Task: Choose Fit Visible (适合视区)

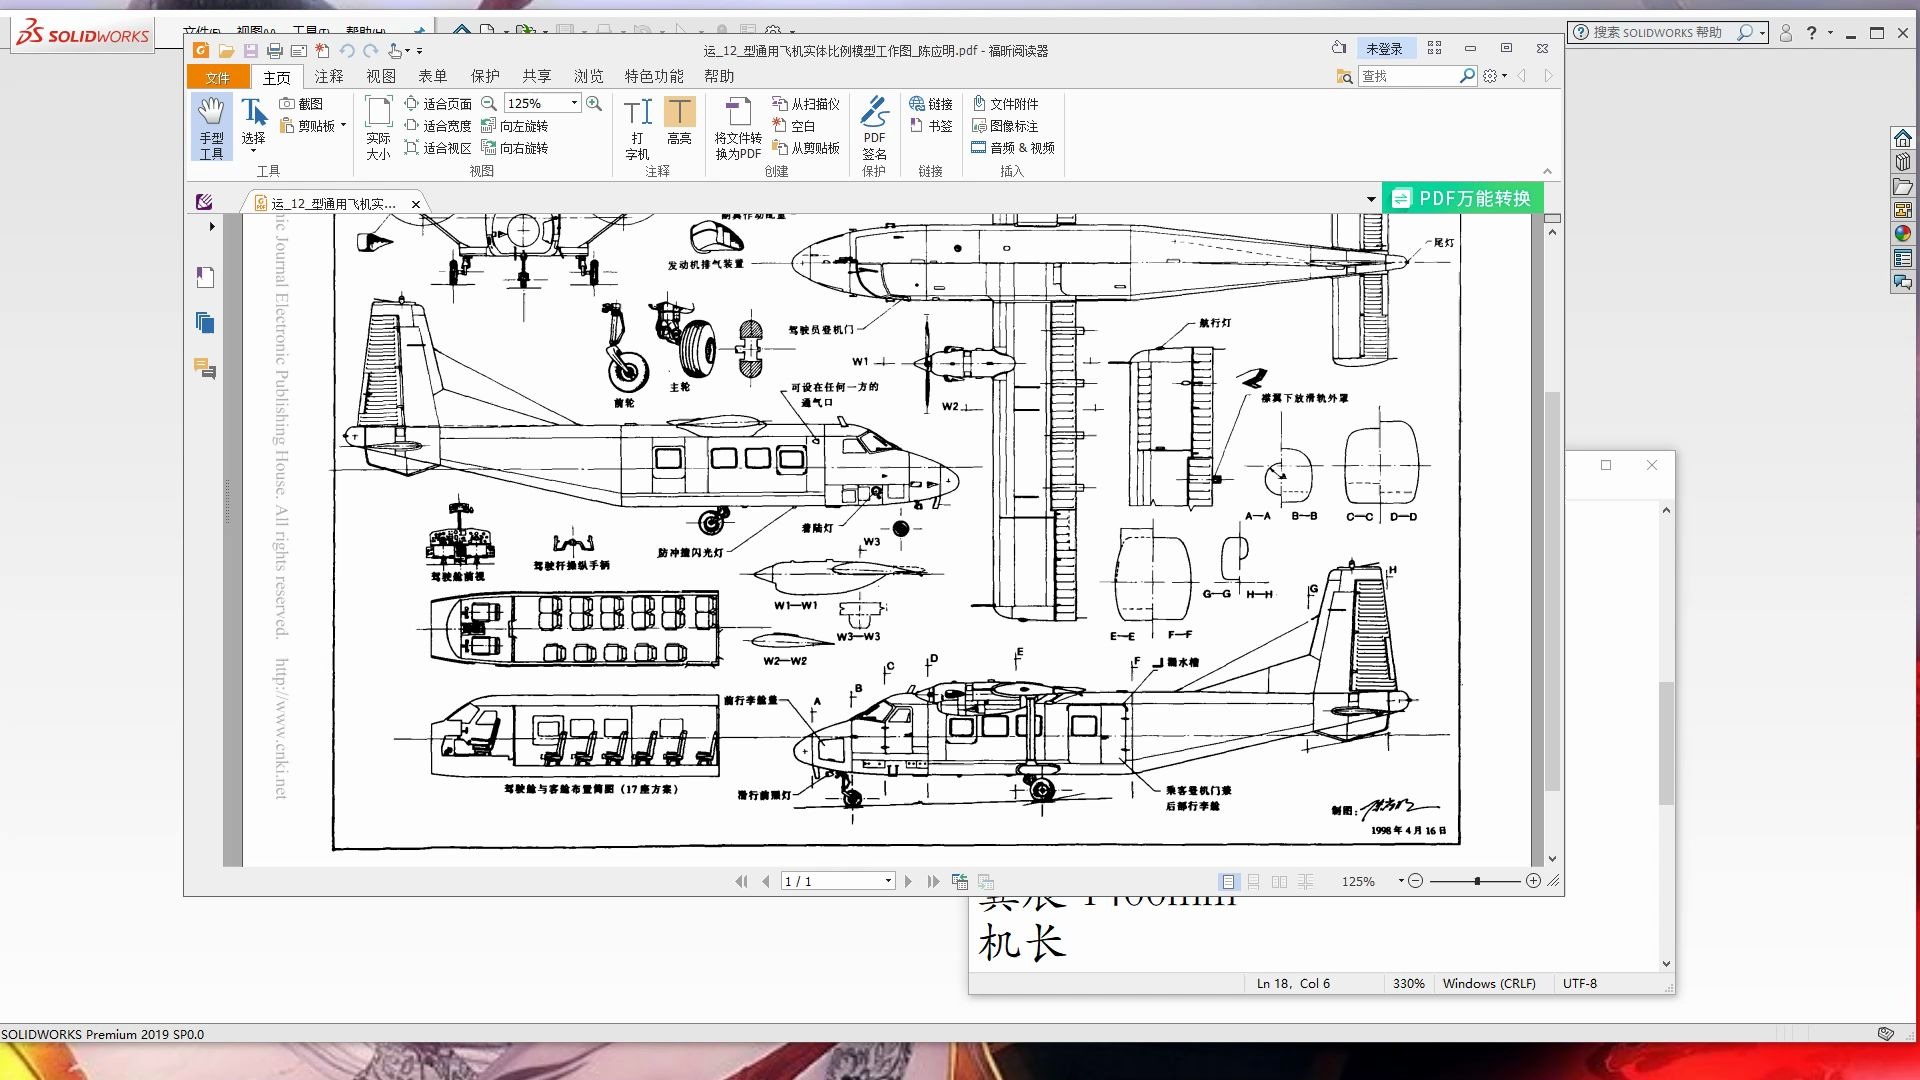Action: pos(438,148)
